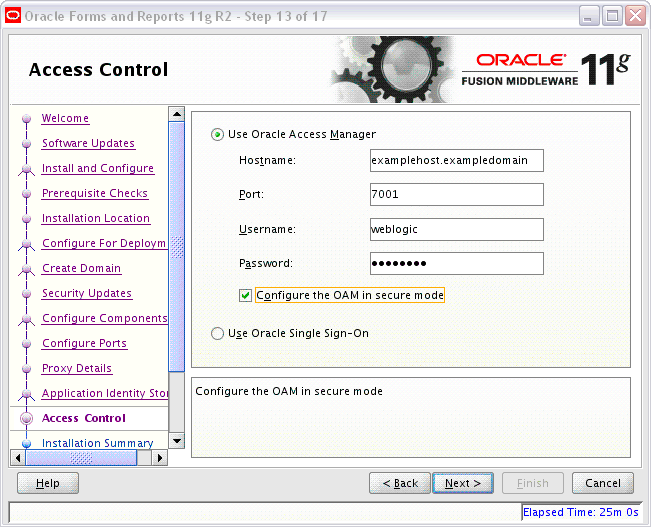Click the Installation Summary step bullet icon
651x527 pixels.
click(27, 444)
